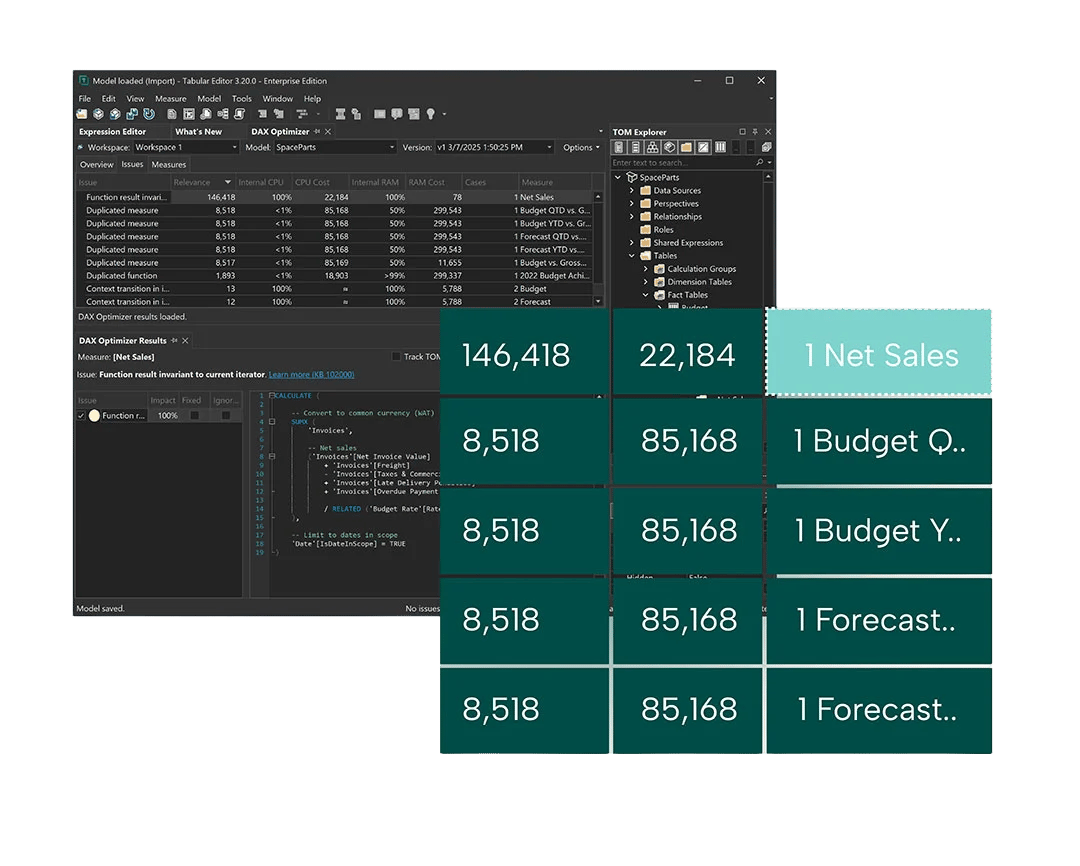Switch to Expression Editor tab

pyautogui.click(x=112, y=132)
